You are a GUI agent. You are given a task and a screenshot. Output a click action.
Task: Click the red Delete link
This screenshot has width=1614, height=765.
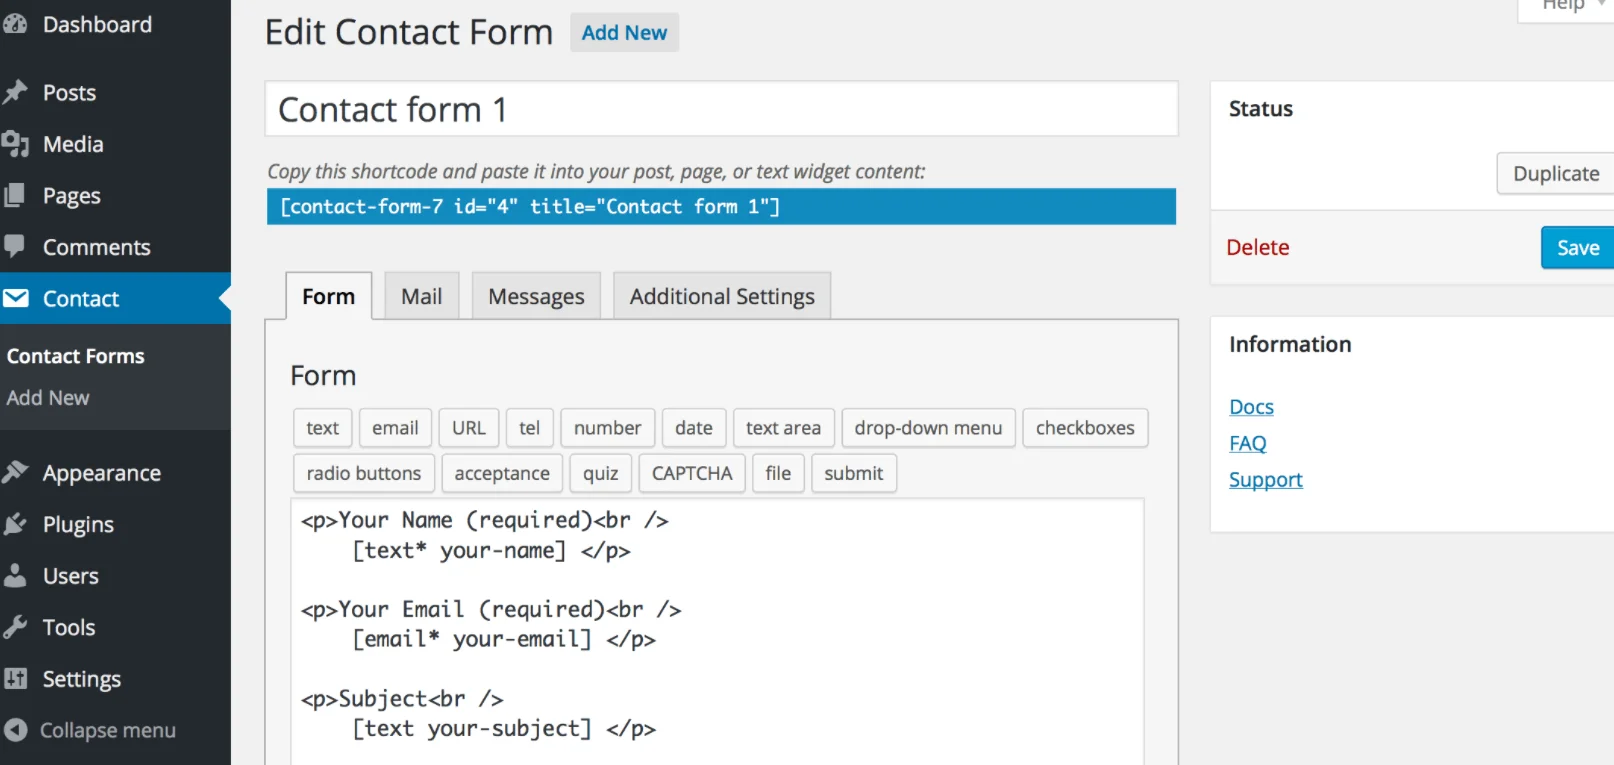pyautogui.click(x=1258, y=247)
